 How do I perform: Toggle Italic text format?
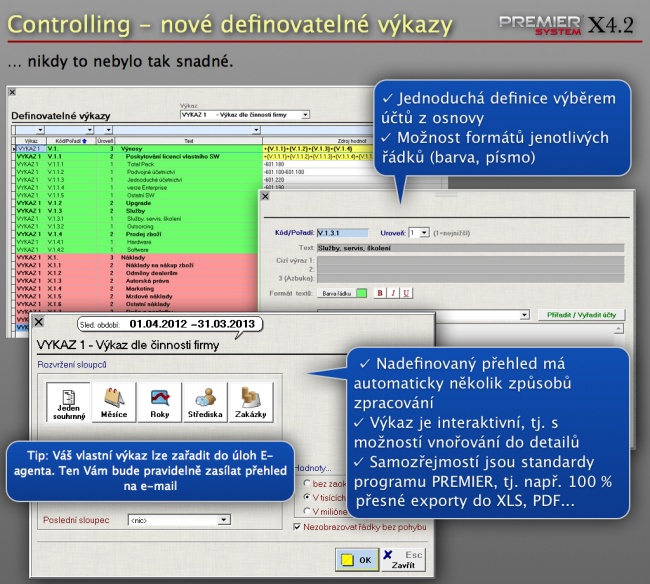coord(393,293)
